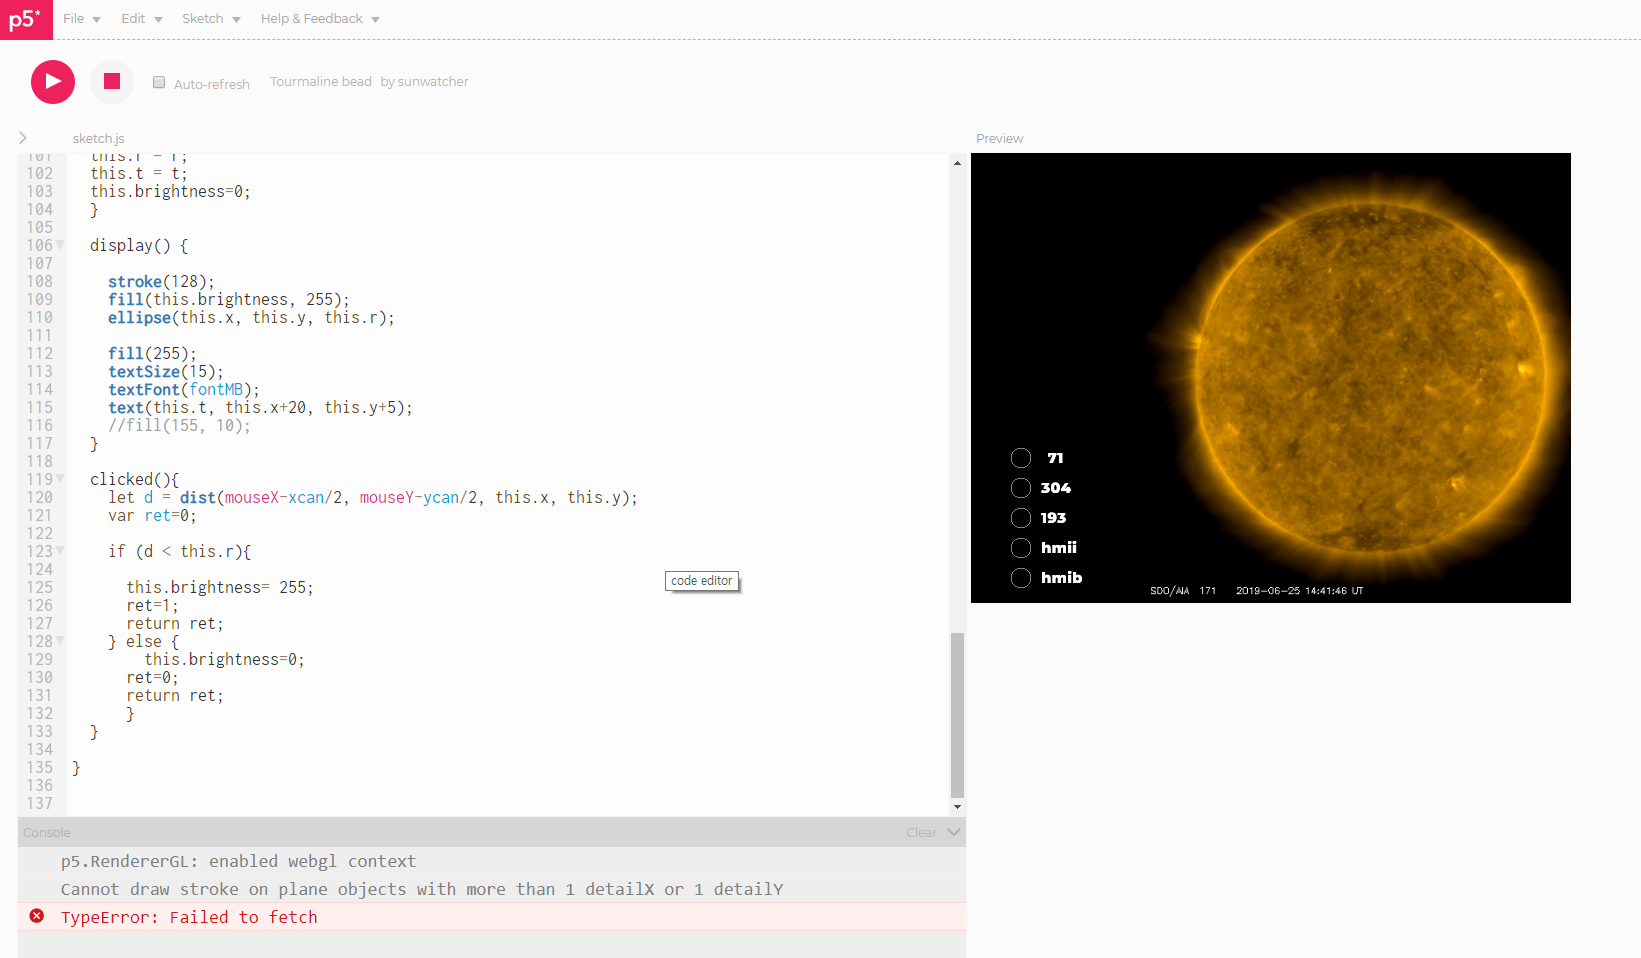Enable the Auto-refresh checkbox

coord(159,82)
